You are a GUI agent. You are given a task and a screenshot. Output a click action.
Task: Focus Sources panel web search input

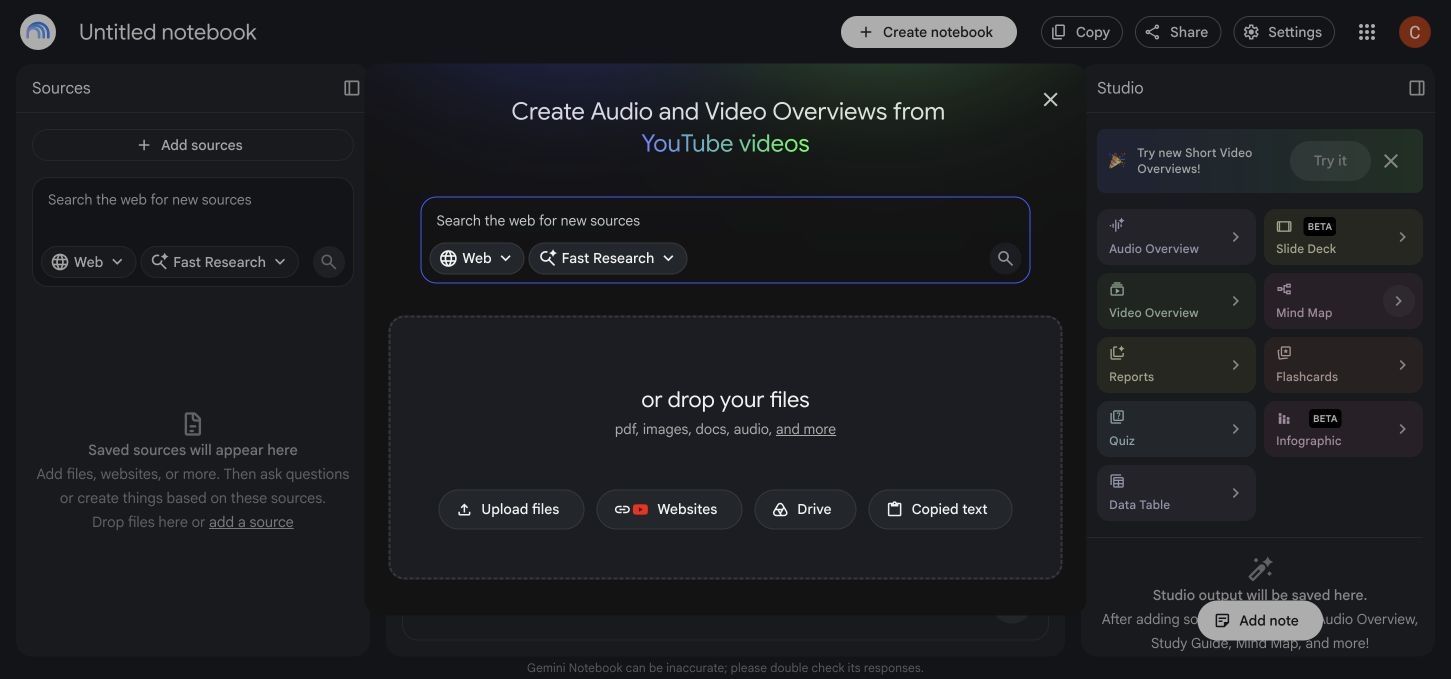192,200
